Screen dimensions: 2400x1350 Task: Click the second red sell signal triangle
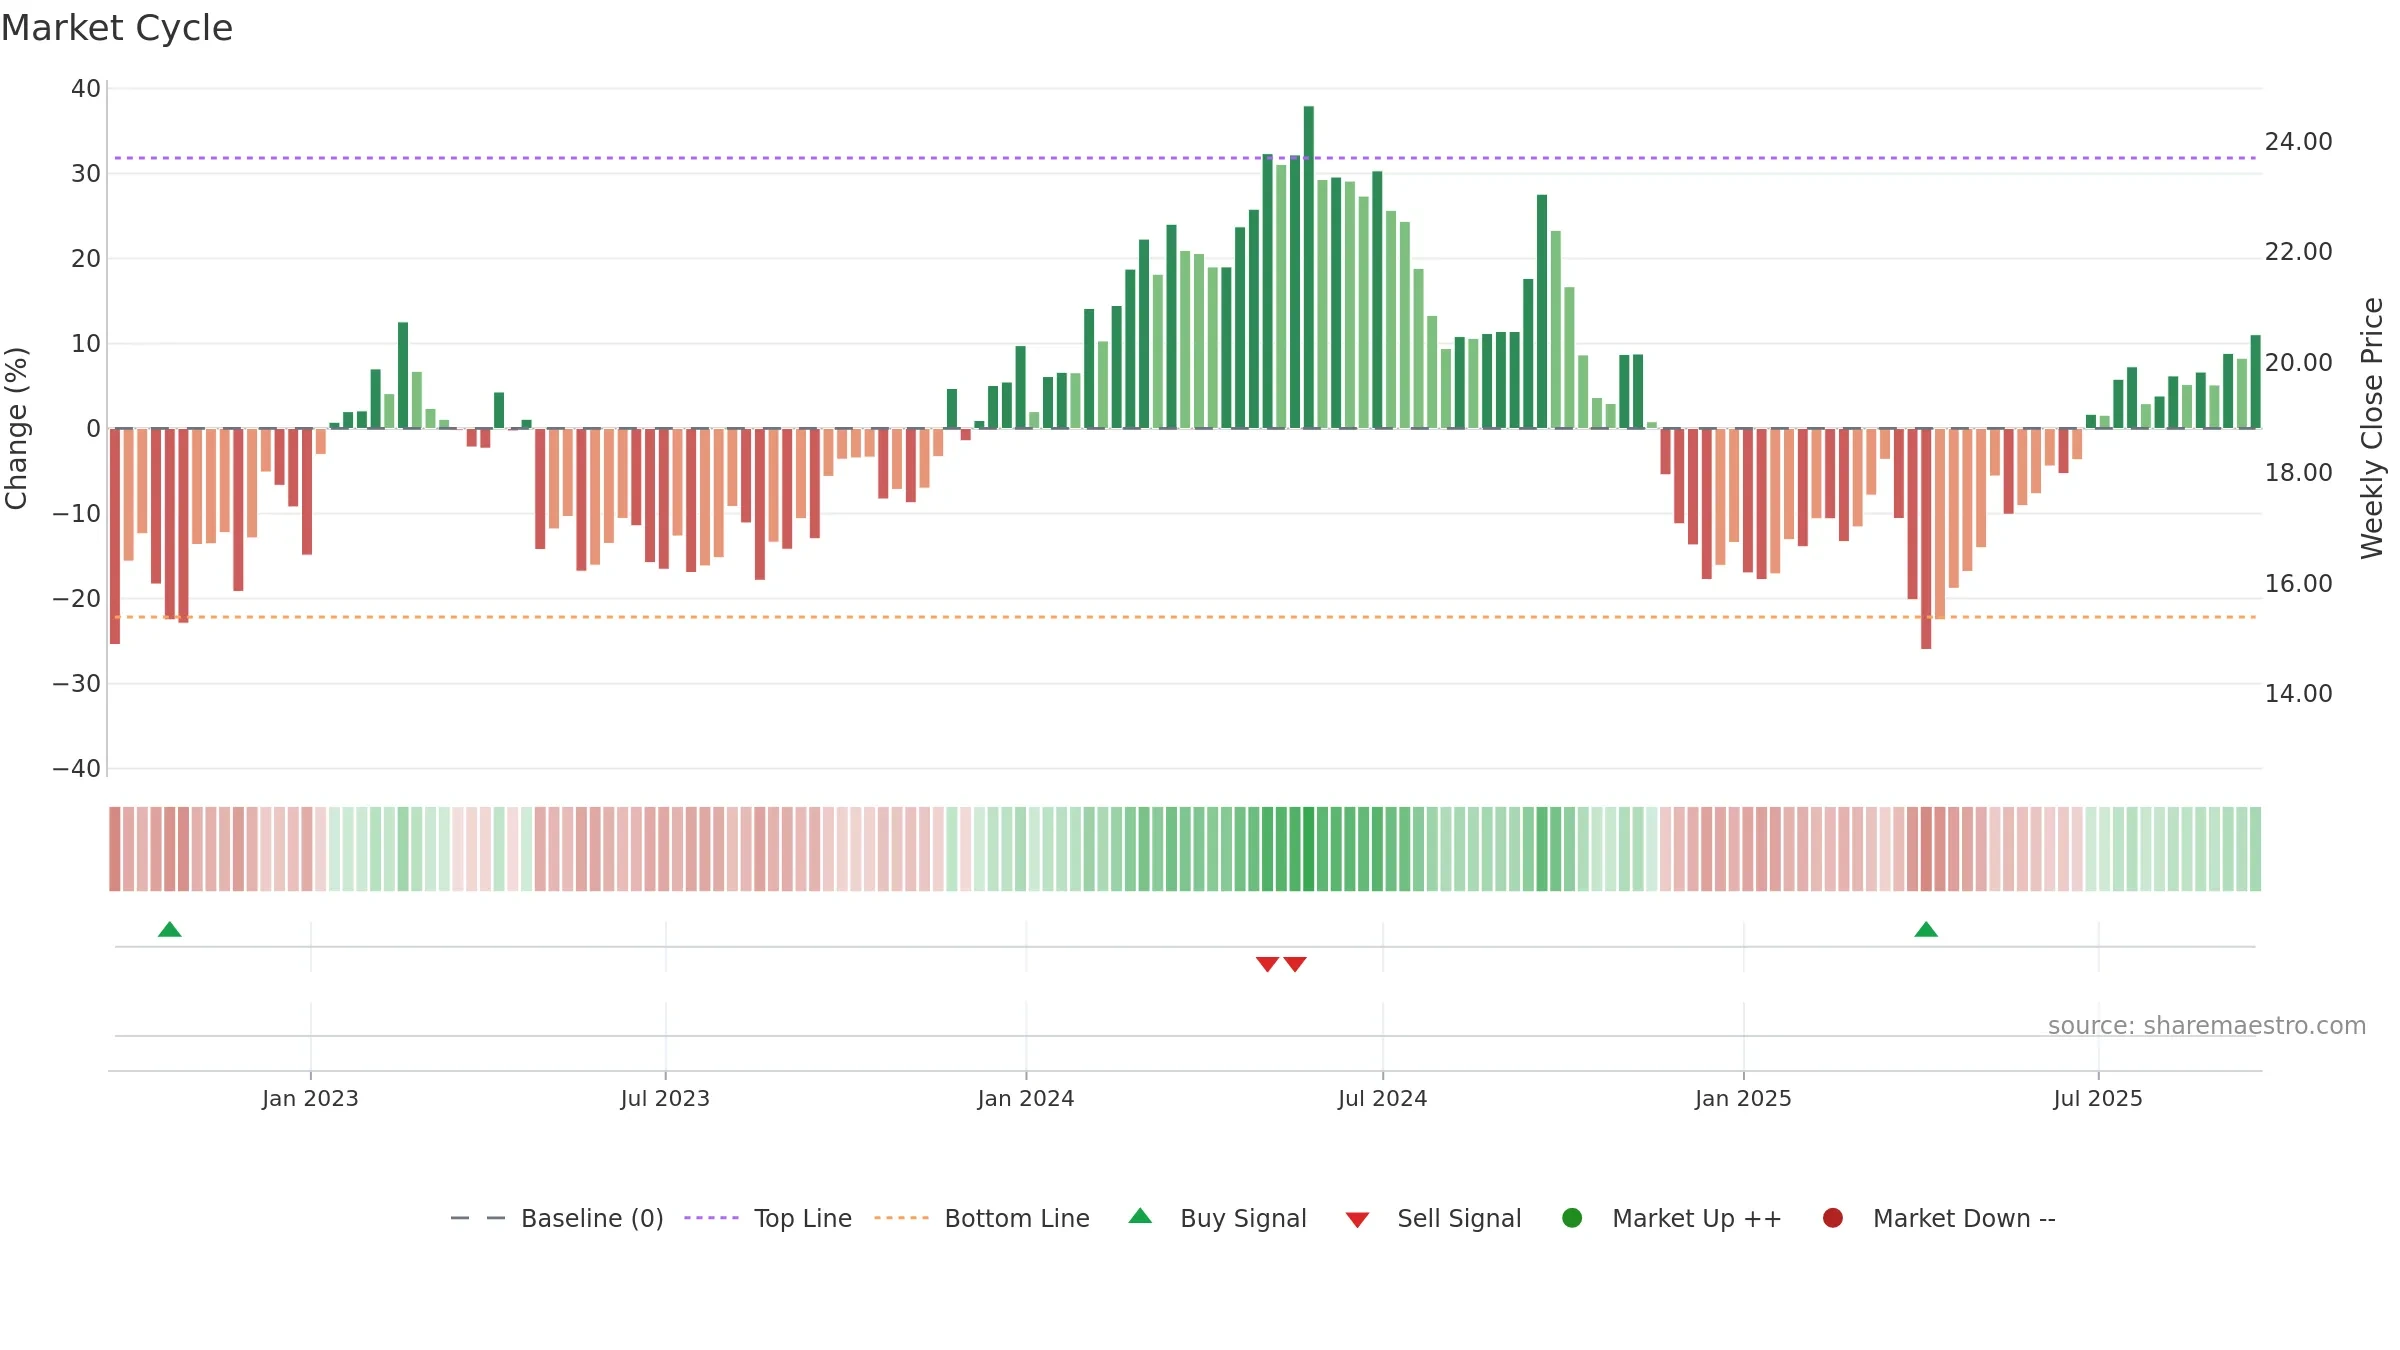coord(1295,964)
